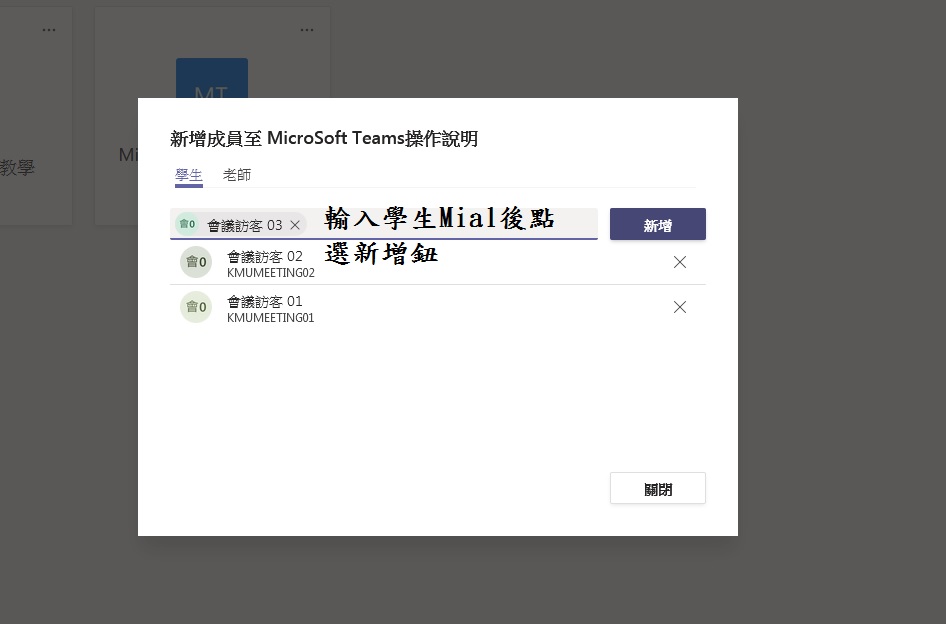Switch to the 老師 tab
The image size is (946, 624).
(237, 175)
